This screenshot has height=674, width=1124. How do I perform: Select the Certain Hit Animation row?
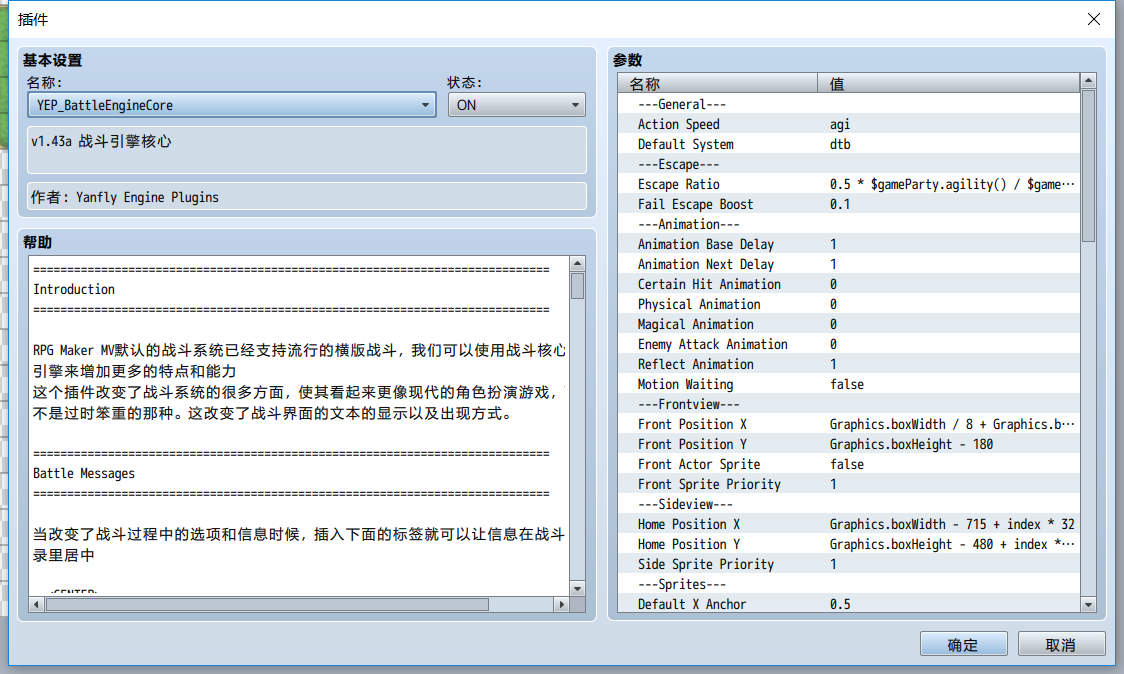tap(849, 285)
